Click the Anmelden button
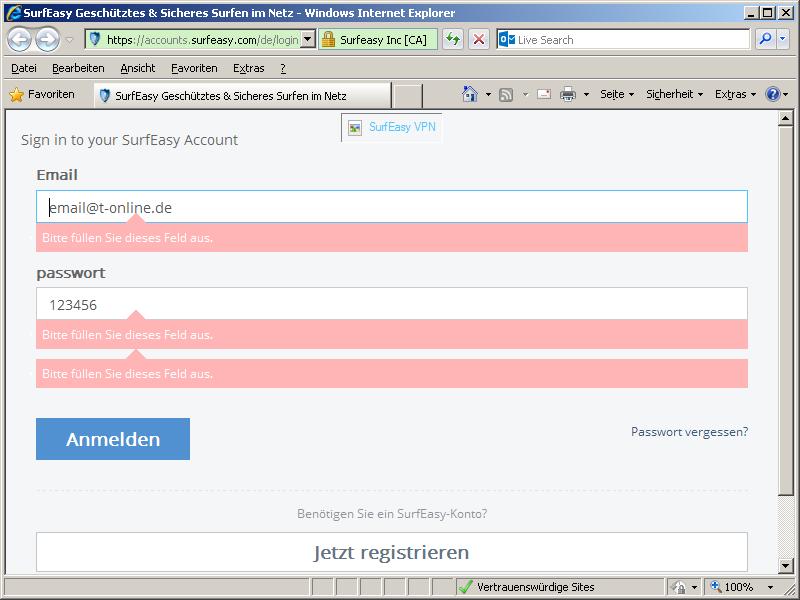This screenshot has height=600, width=800. pos(113,439)
